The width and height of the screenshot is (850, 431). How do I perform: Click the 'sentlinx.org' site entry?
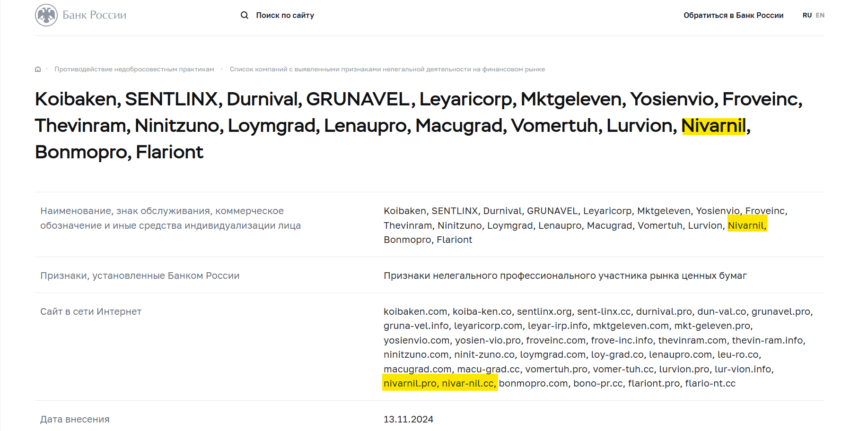coord(544,312)
